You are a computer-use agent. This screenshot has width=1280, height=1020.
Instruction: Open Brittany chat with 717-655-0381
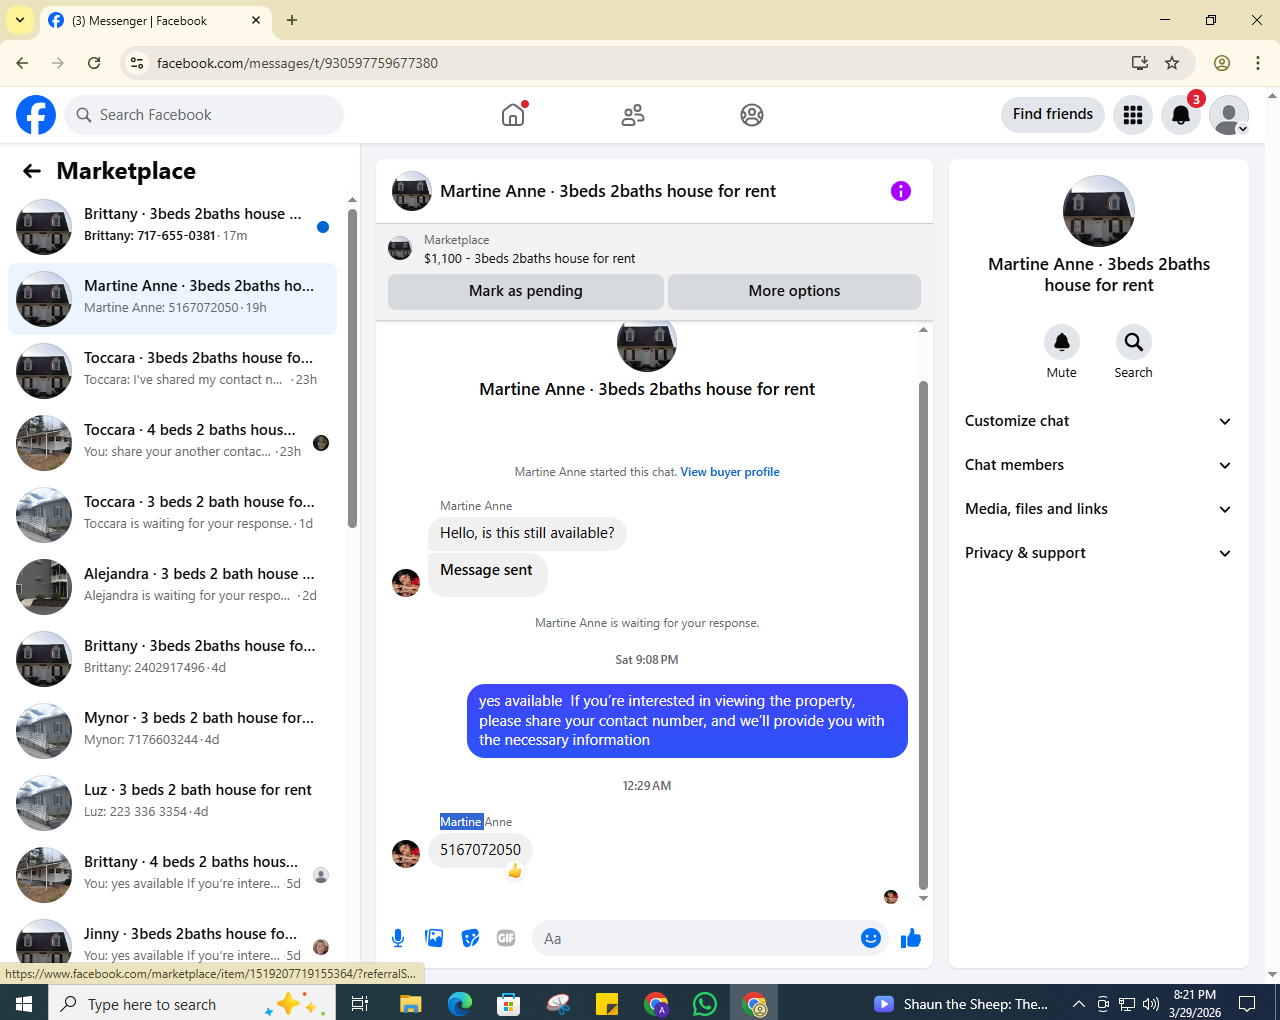(x=172, y=227)
